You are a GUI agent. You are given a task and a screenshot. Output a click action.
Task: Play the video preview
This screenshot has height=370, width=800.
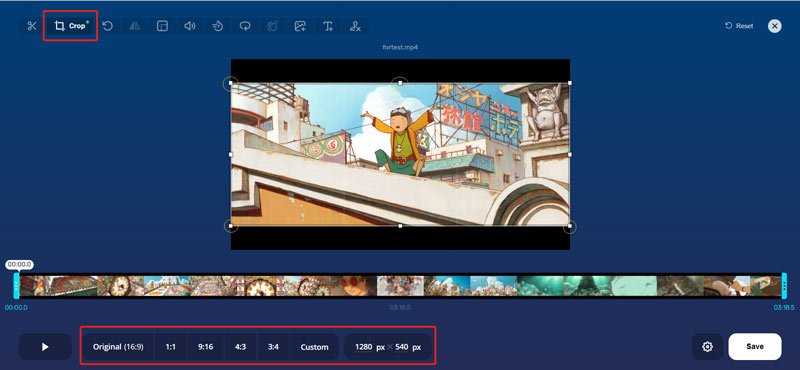(x=45, y=347)
